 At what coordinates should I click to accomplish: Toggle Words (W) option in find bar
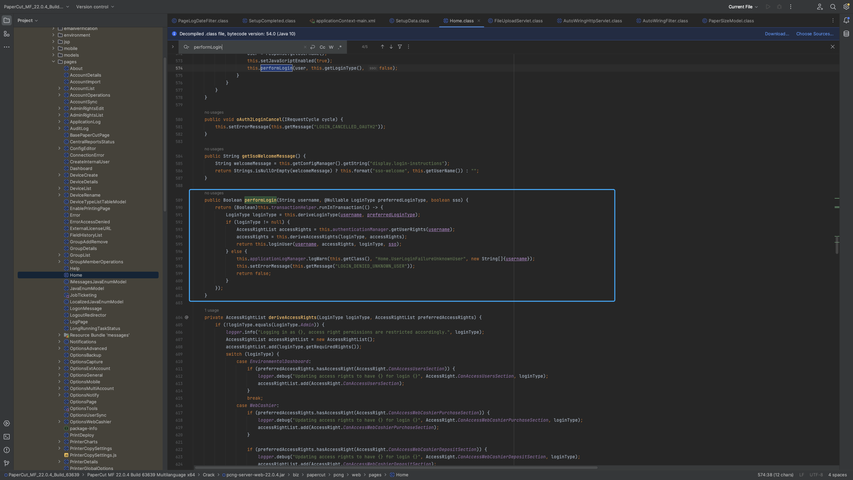click(331, 47)
